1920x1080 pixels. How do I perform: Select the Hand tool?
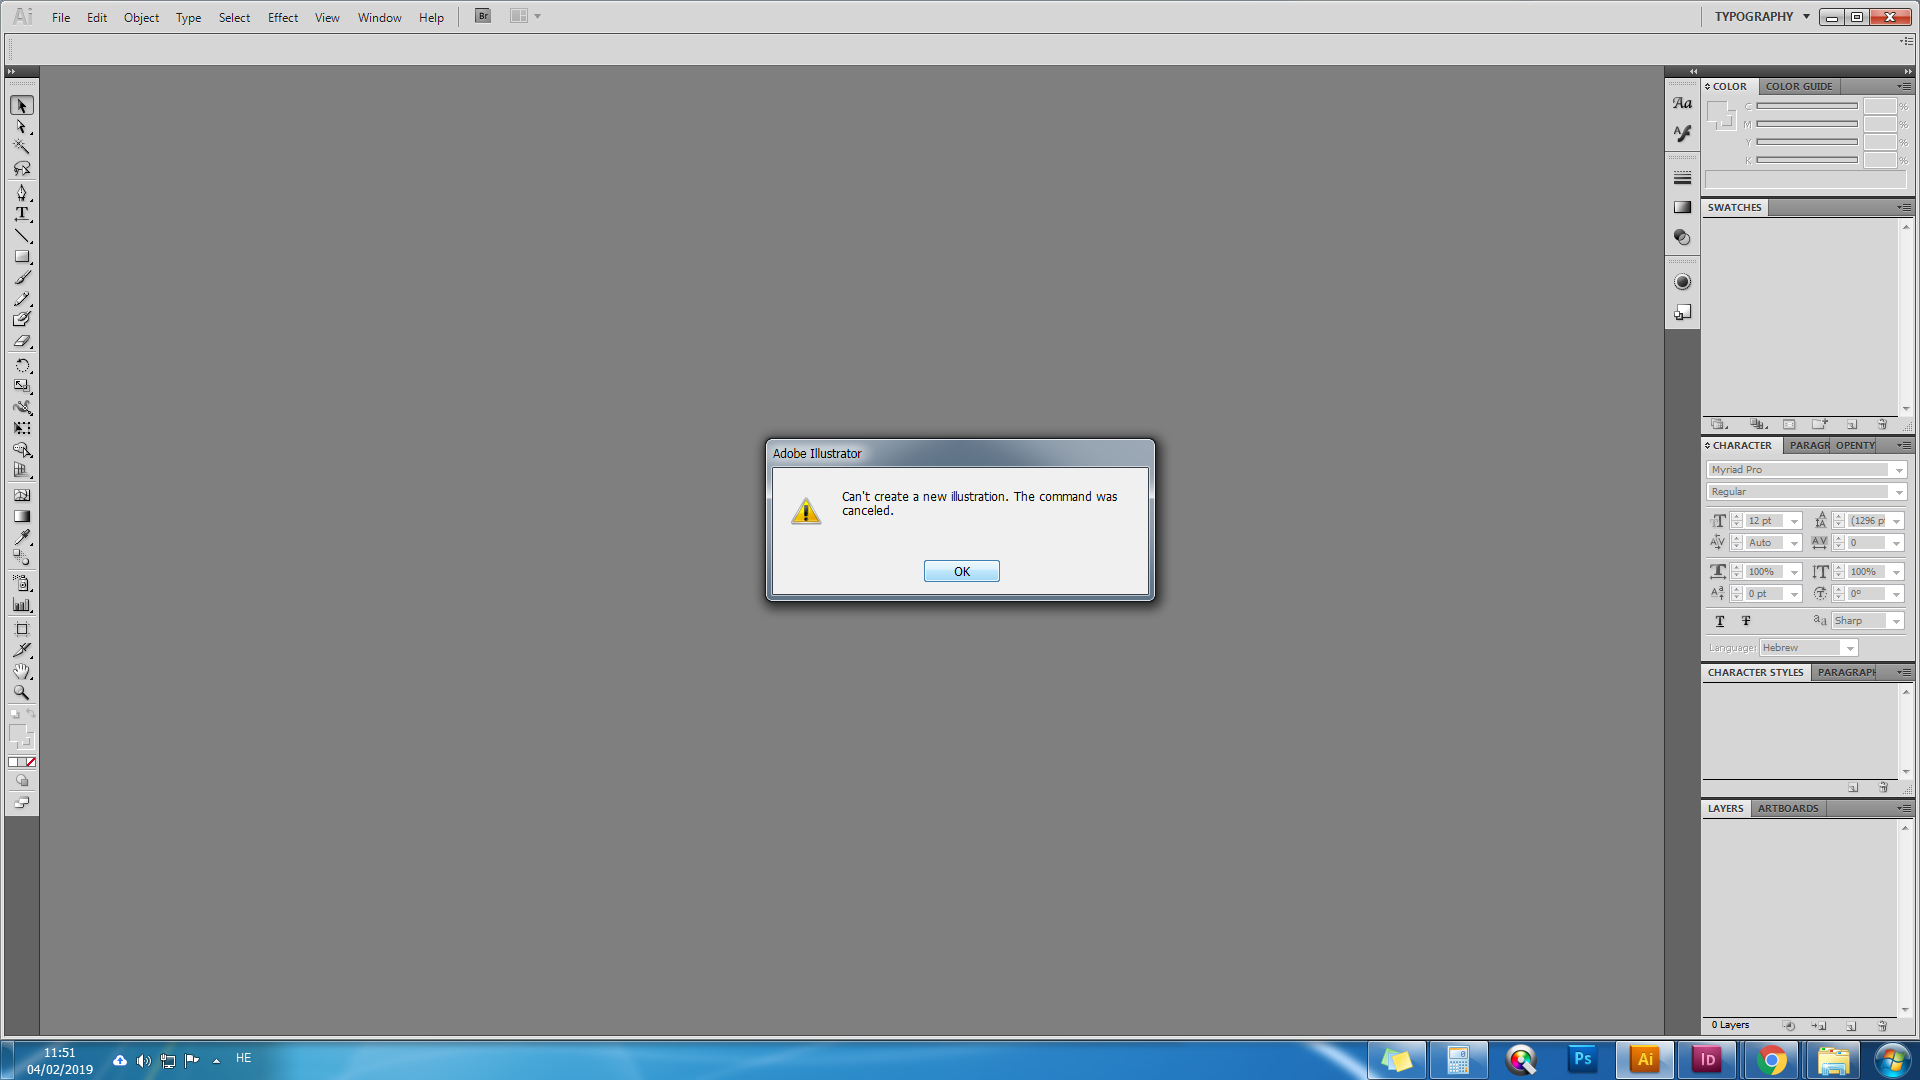tap(21, 671)
